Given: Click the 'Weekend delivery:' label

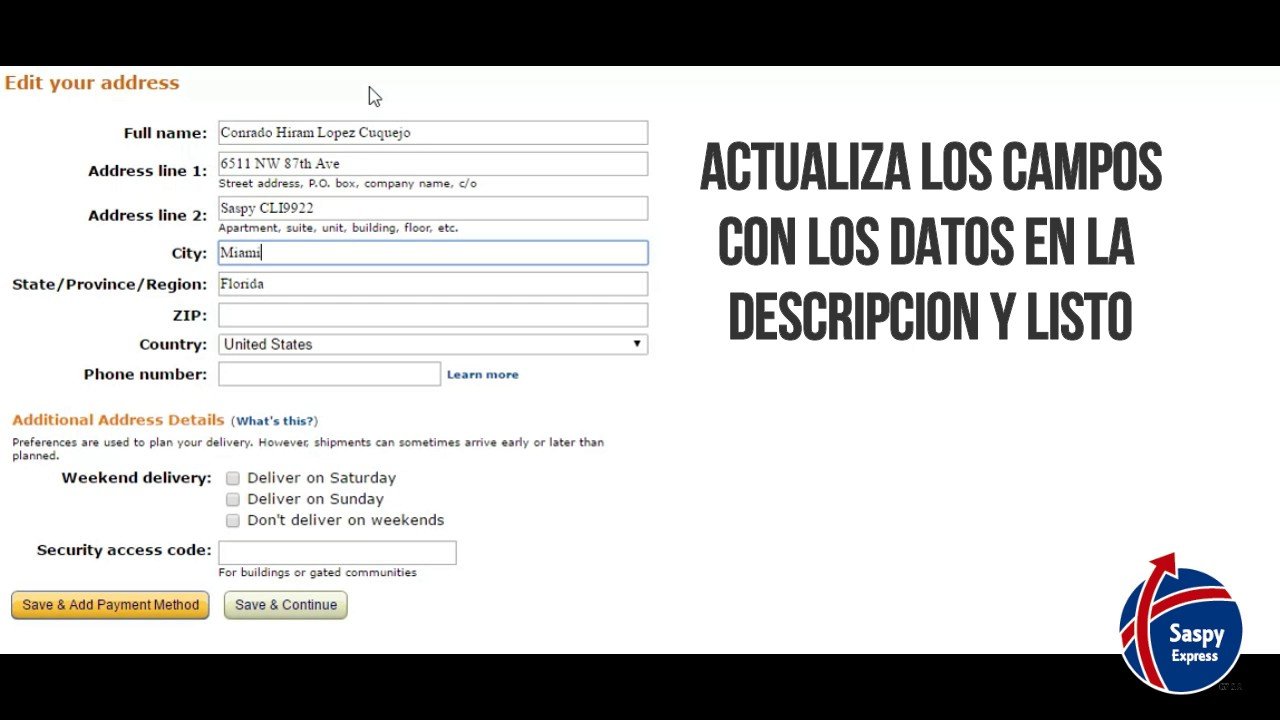Looking at the screenshot, I should click(x=136, y=478).
